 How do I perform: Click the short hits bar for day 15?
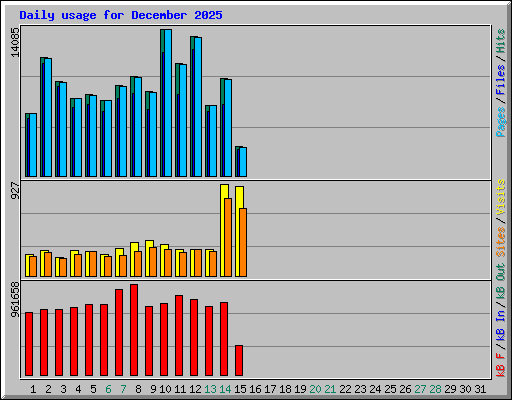(x=241, y=162)
